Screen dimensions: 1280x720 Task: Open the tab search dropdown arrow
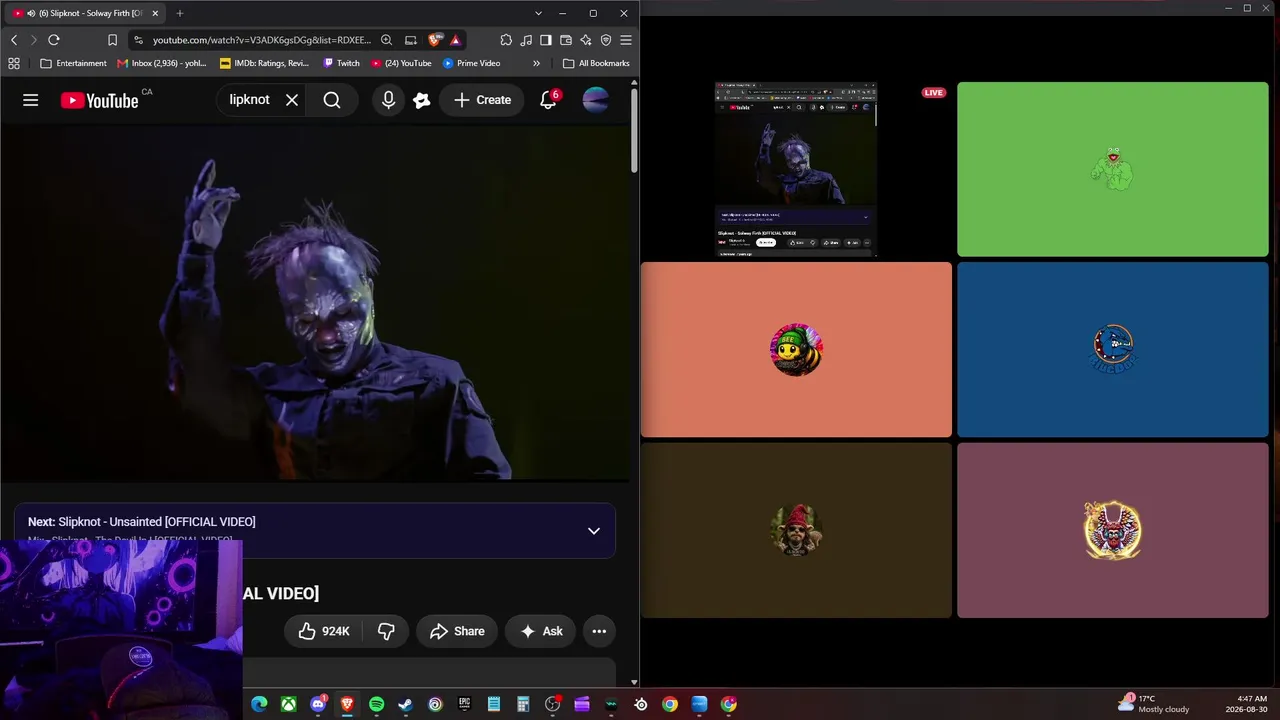[x=538, y=13]
